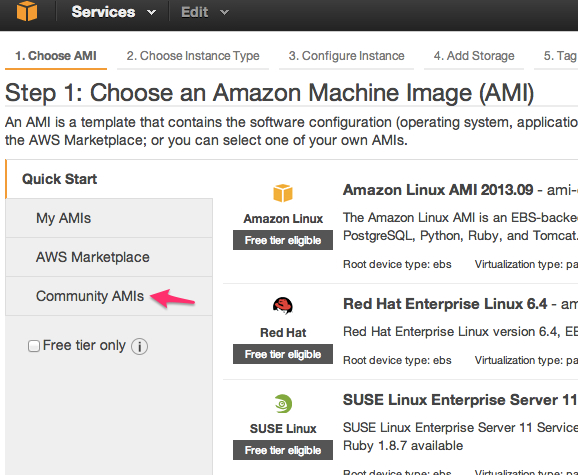
Task: Go to 3. Configure Instance tab
Action: [x=346, y=56]
